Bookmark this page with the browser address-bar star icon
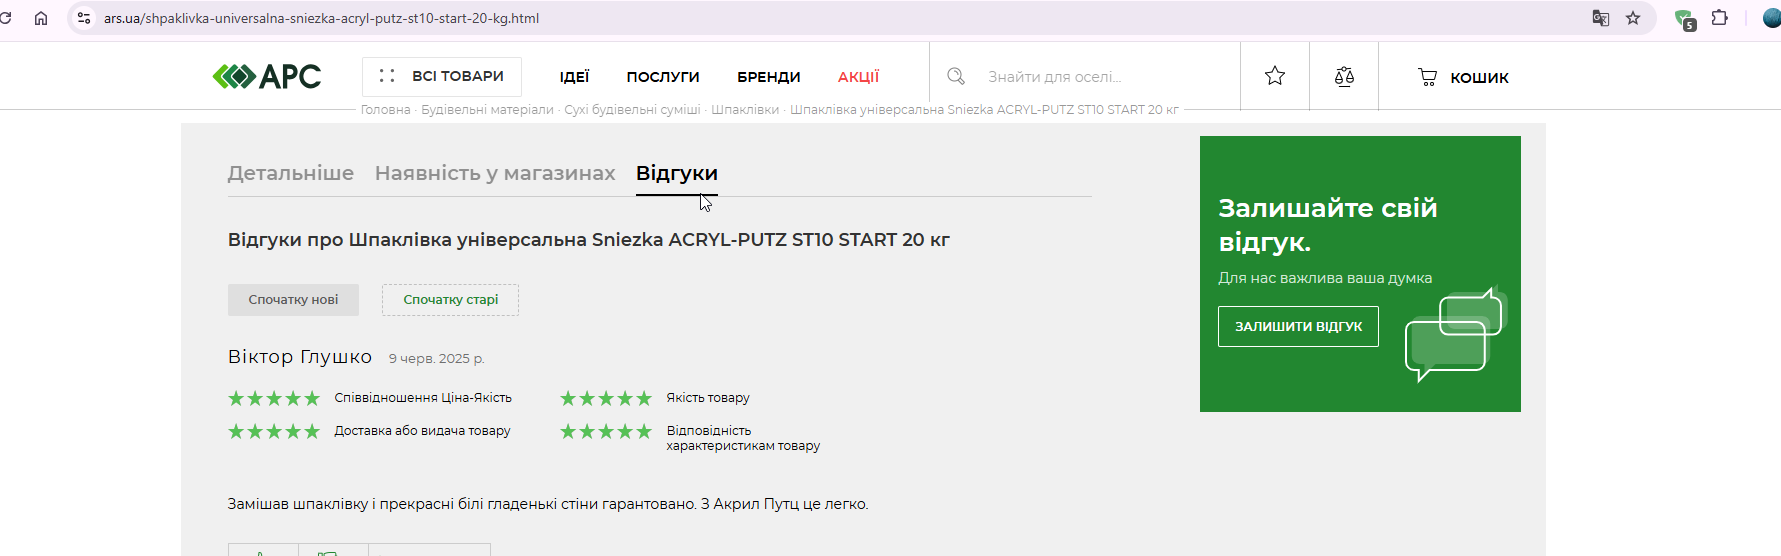This screenshot has width=1781, height=556. tap(1633, 18)
